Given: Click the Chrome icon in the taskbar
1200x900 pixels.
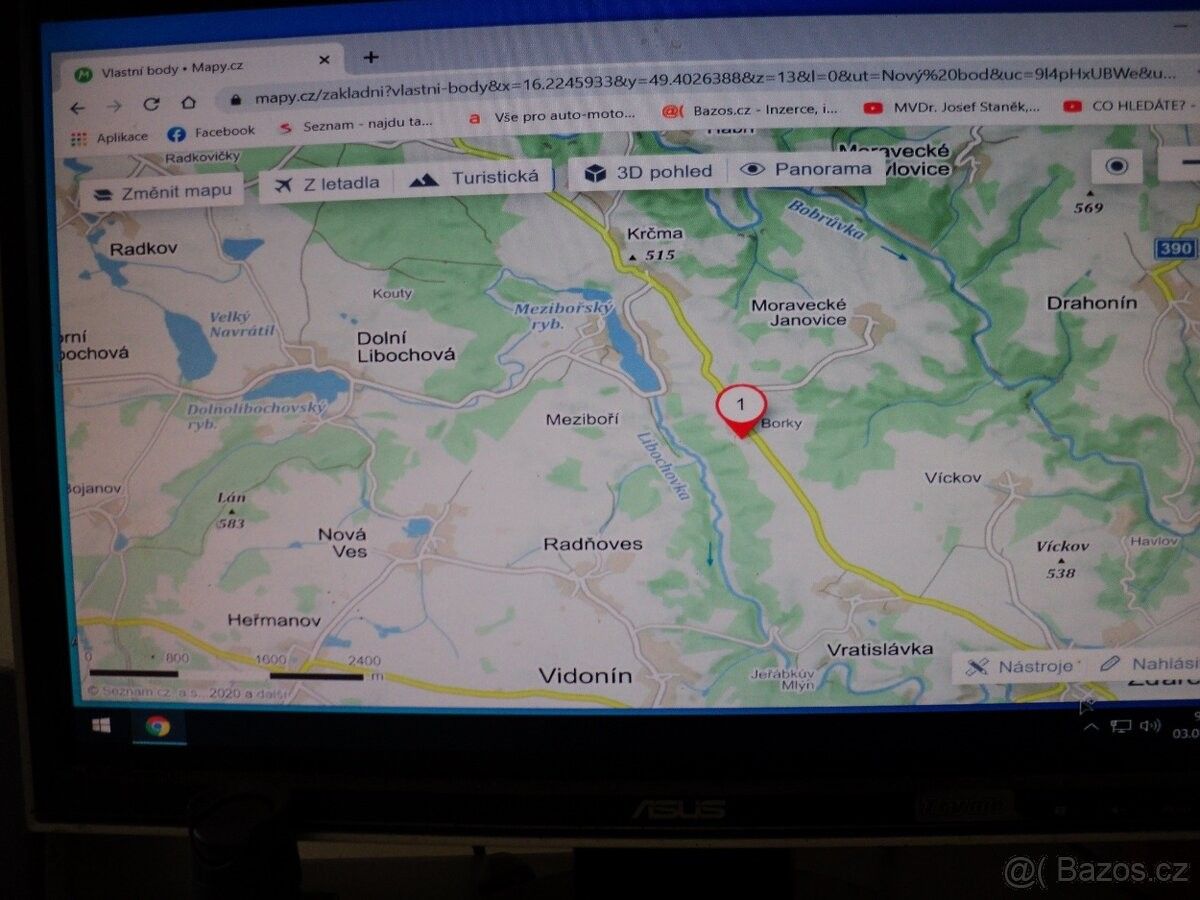Looking at the screenshot, I should [x=157, y=726].
